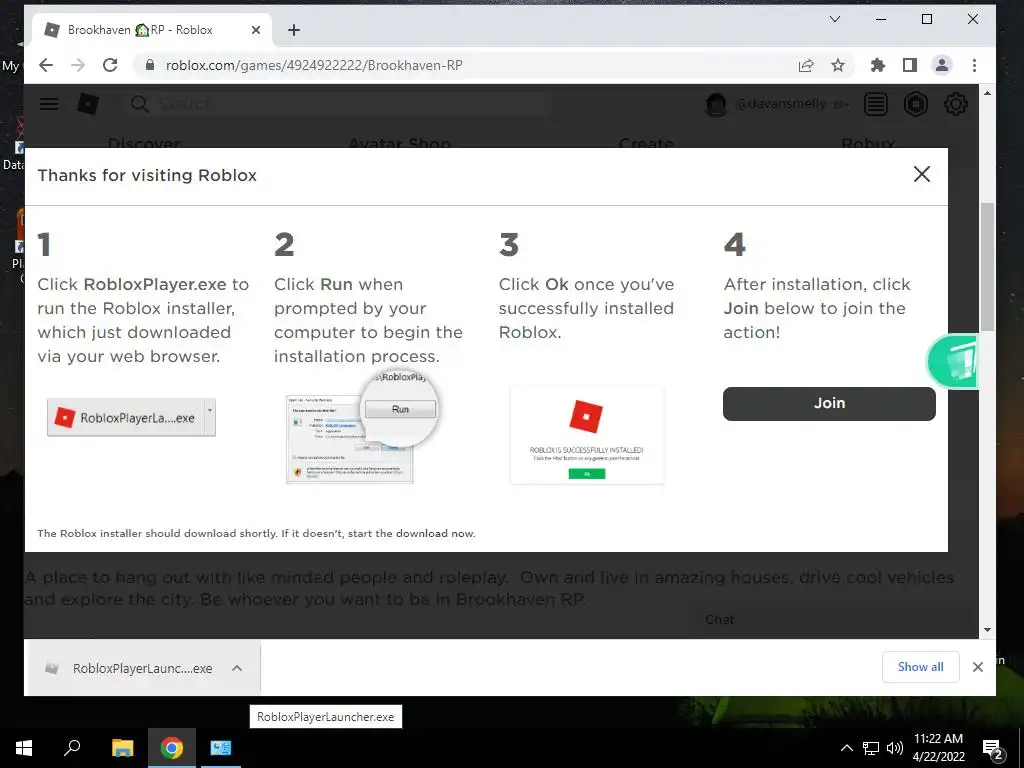Click the Chrome forward arrow
The image size is (1024, 768).
pyautogui.click(x=78, y=65)
